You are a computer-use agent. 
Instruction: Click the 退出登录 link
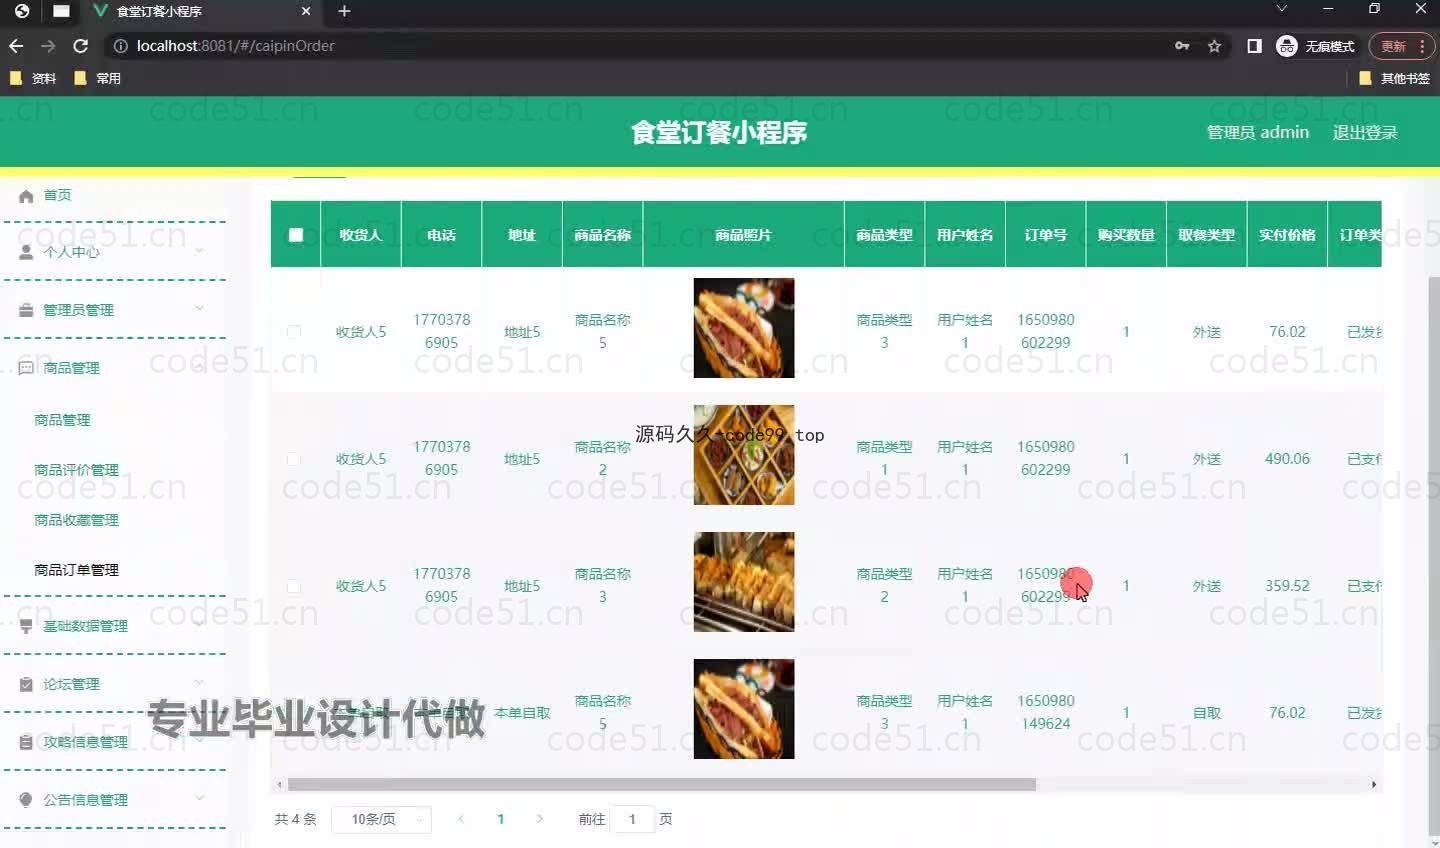click(1364, 132)
